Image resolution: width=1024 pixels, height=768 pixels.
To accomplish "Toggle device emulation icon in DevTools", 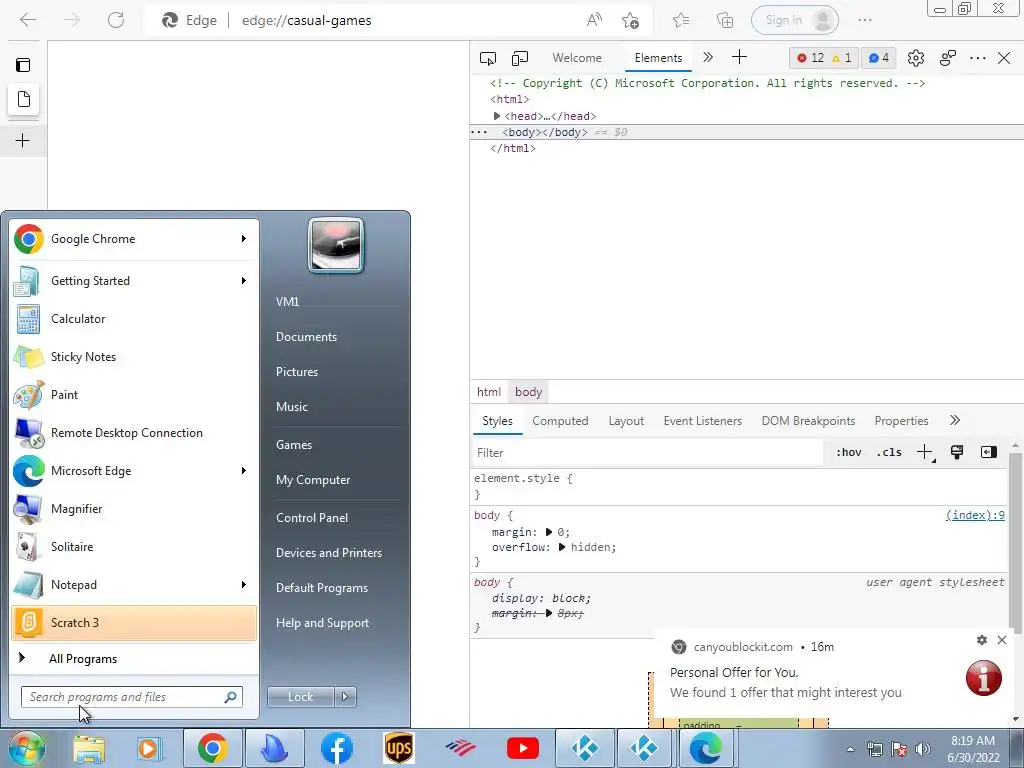I will coord(520,58).
